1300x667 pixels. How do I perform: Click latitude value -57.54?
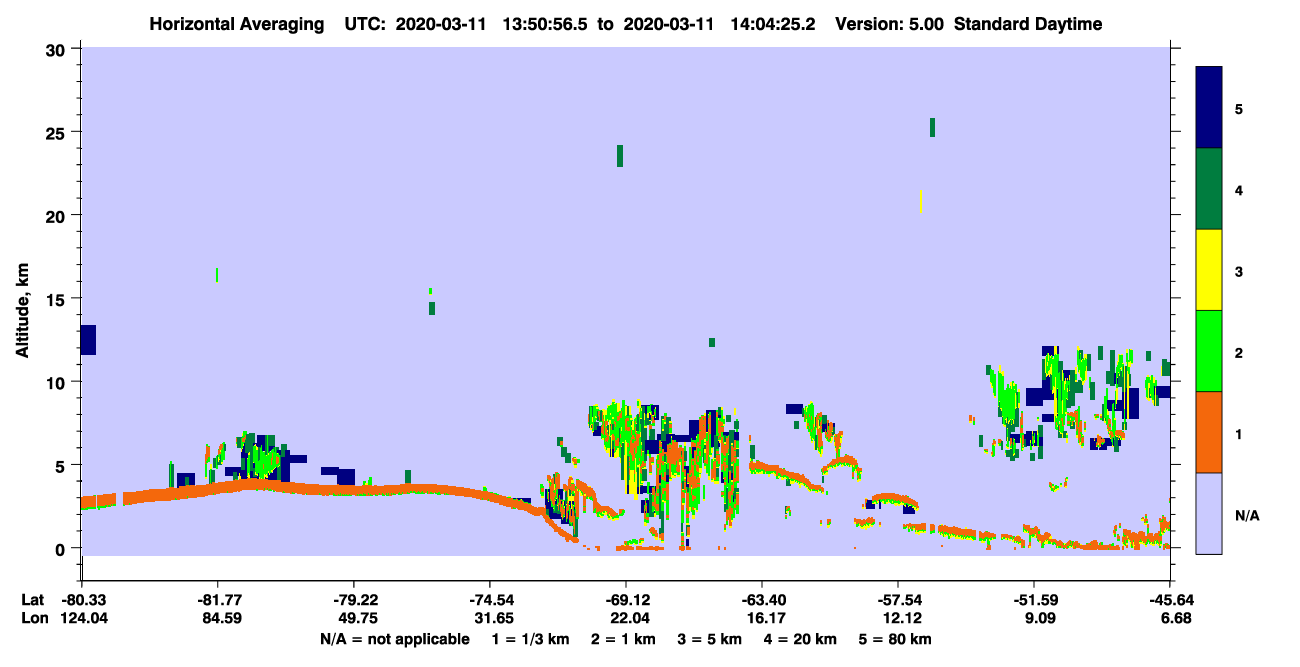pos(898,600)
